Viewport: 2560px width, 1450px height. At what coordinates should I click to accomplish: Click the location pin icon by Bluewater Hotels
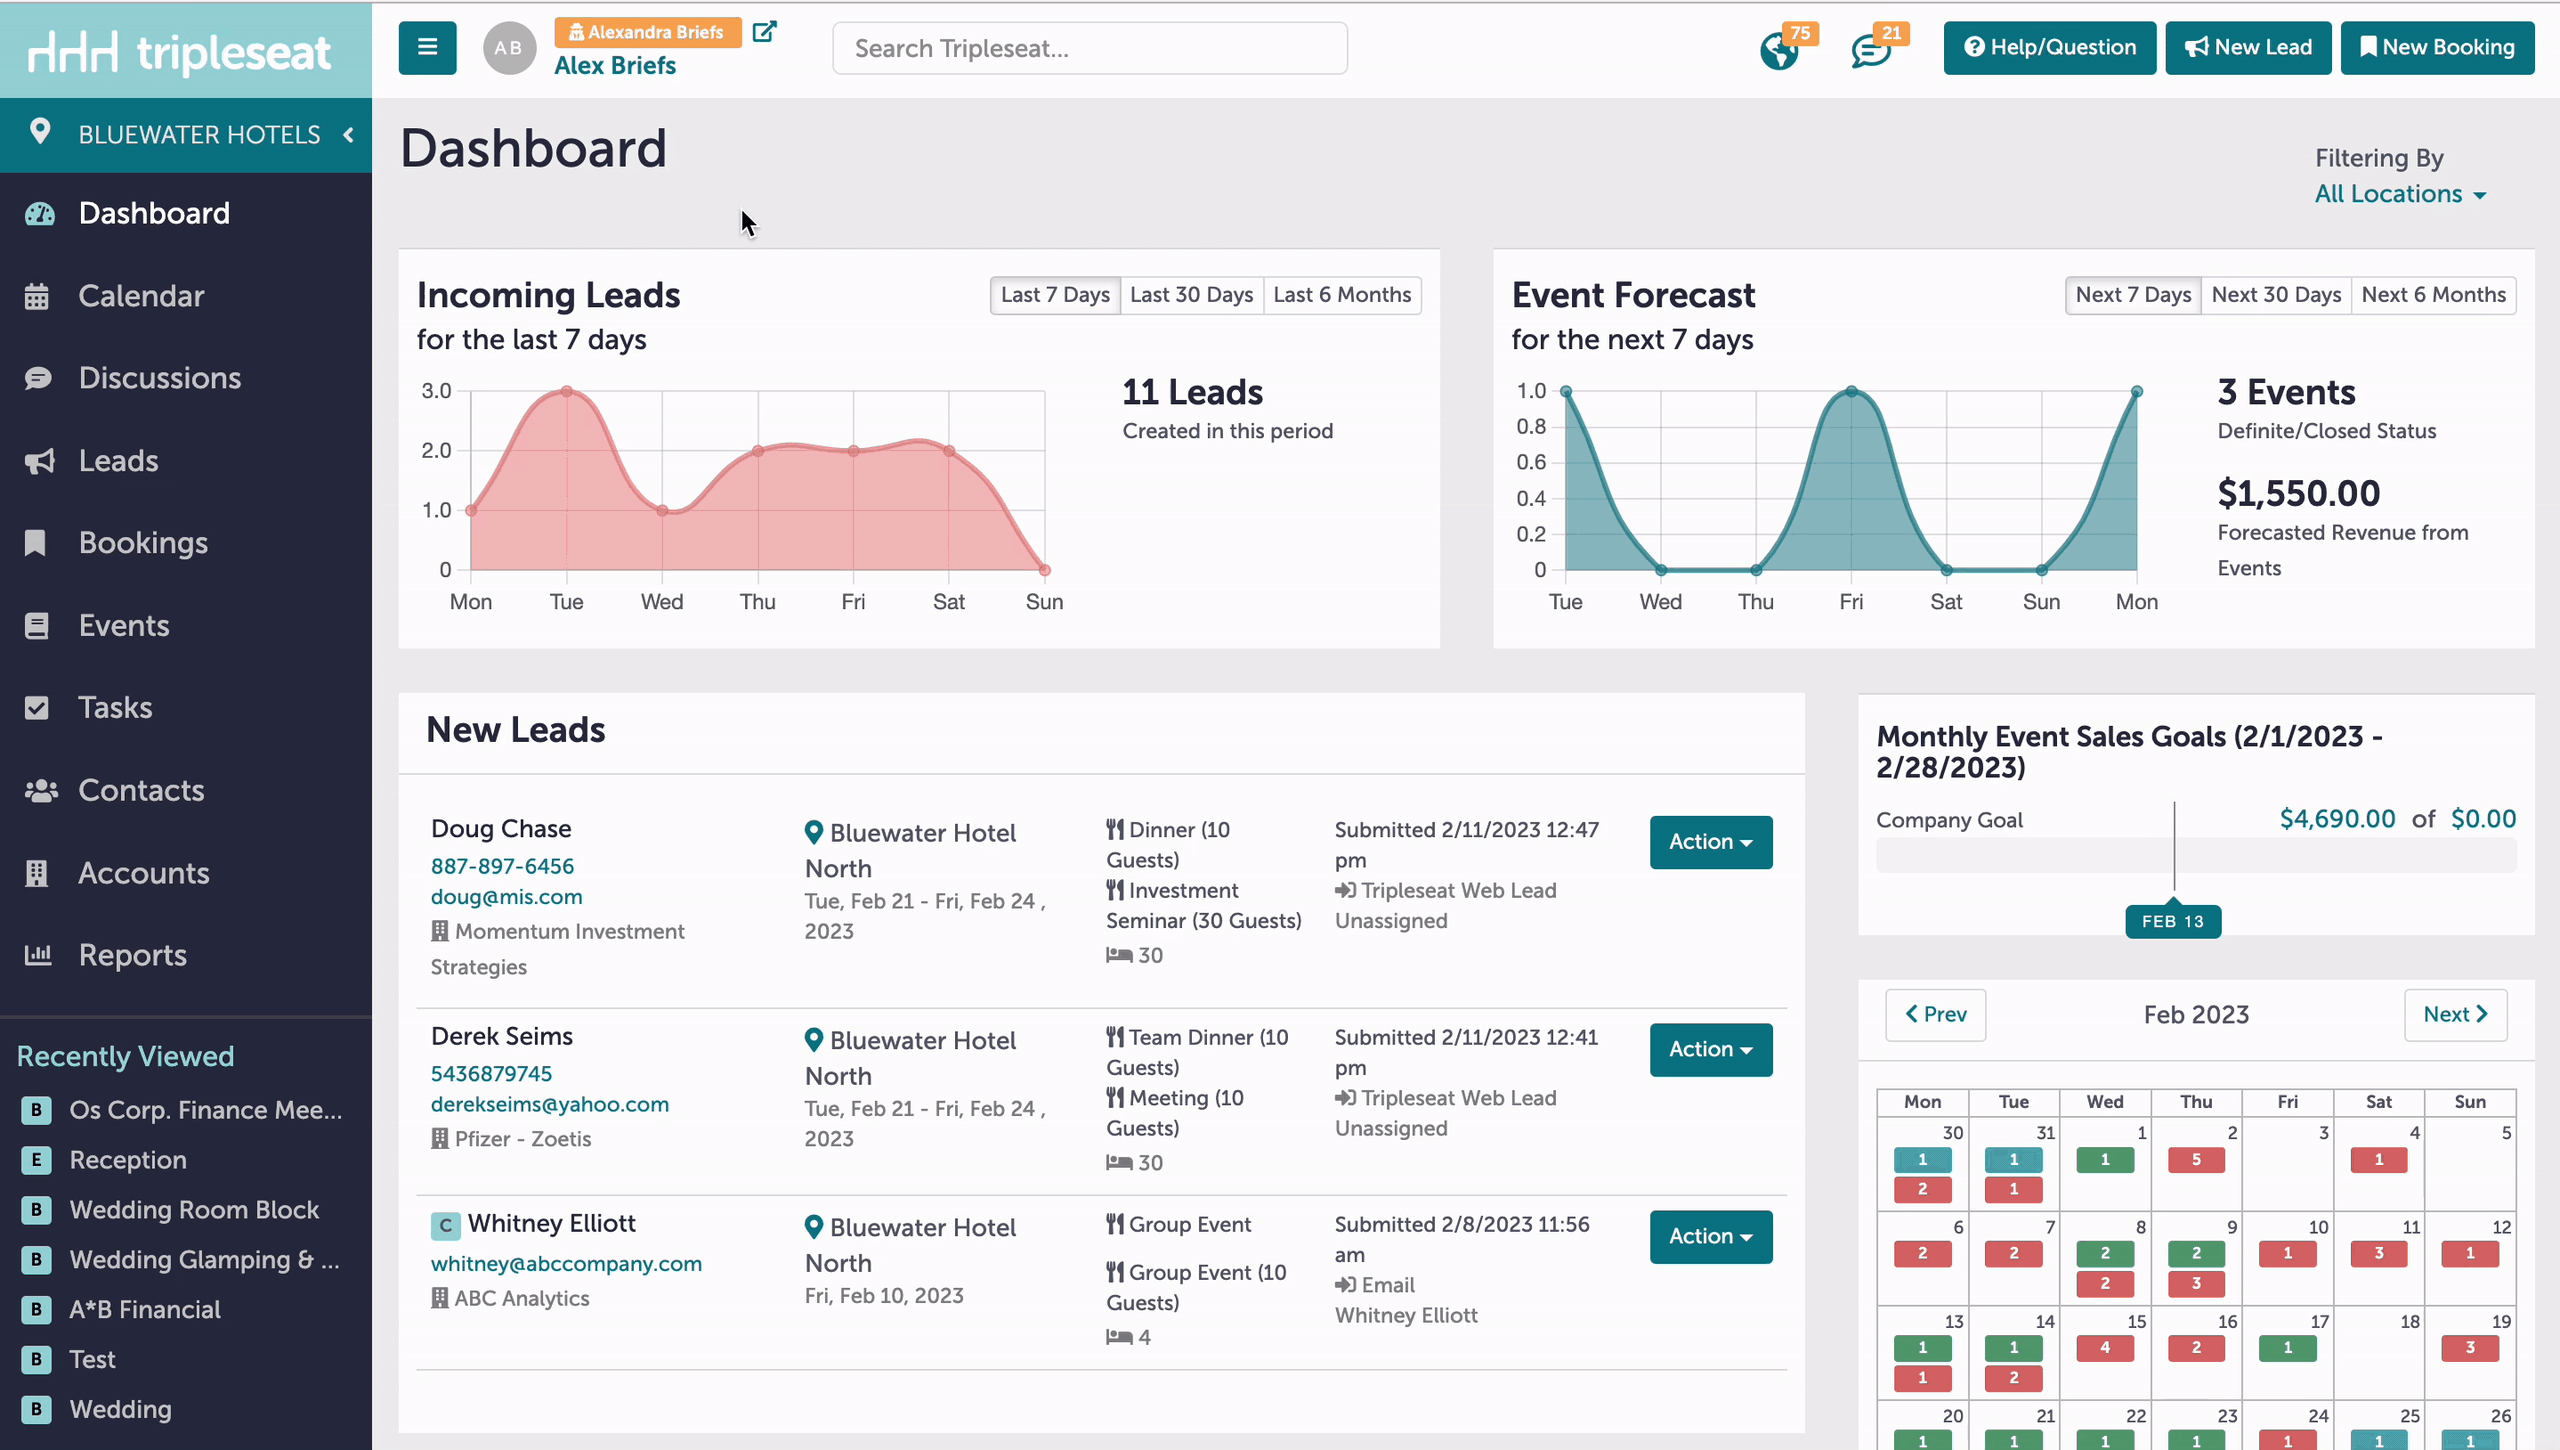[40, 132]
